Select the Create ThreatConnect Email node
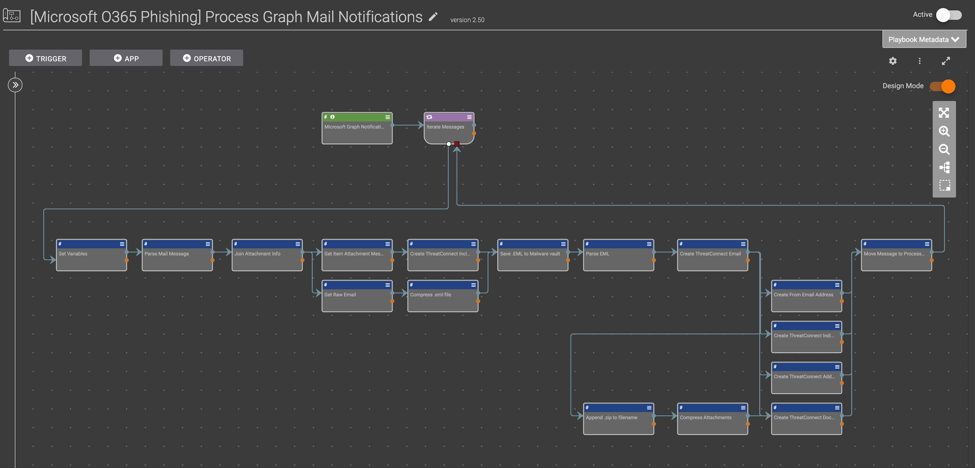975x469 pixels. (x=713, y=255)
